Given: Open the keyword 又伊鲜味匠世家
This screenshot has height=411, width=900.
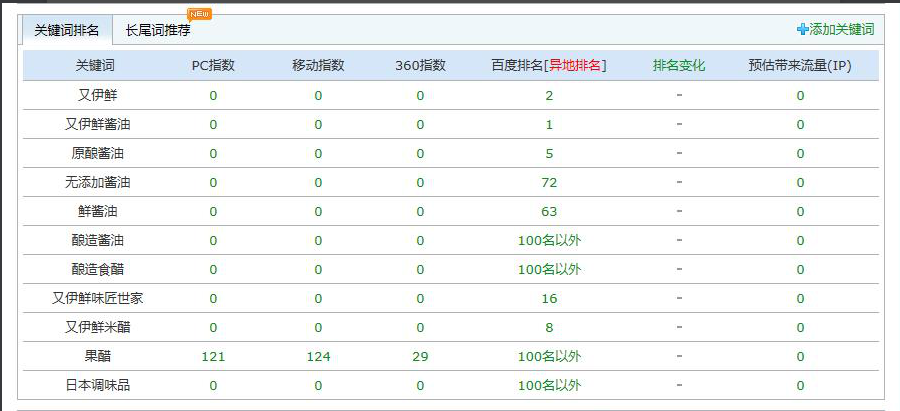Looking at the screenshot, I should coord(95,299).
